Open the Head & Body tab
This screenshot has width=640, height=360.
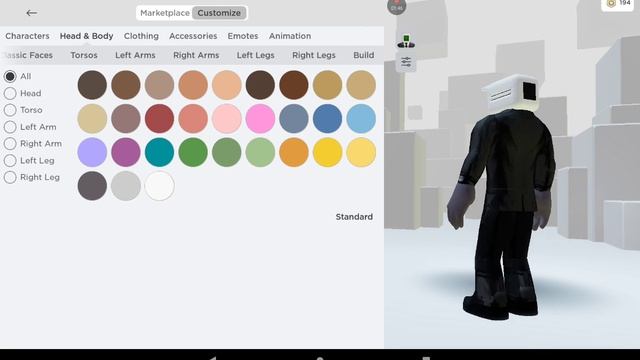(x=87, y=36)
